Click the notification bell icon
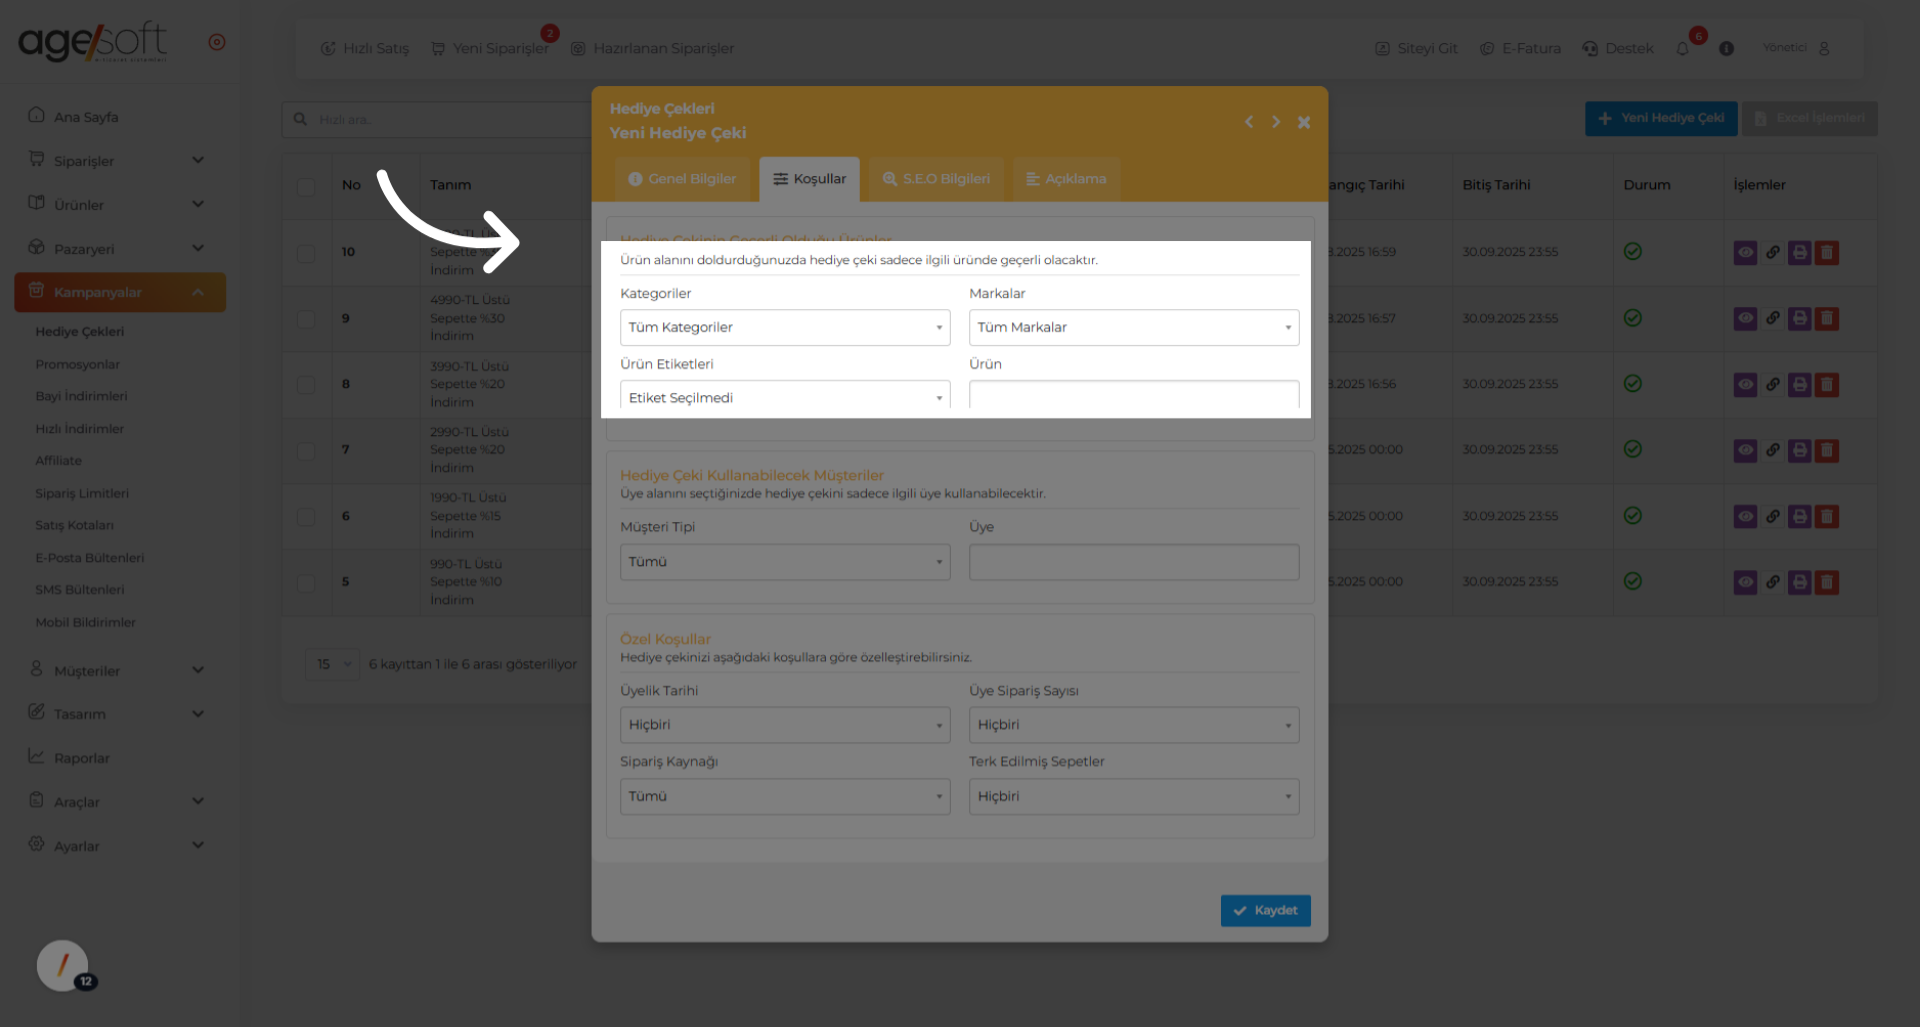1920x1027 pixels. click(1683, 49)
